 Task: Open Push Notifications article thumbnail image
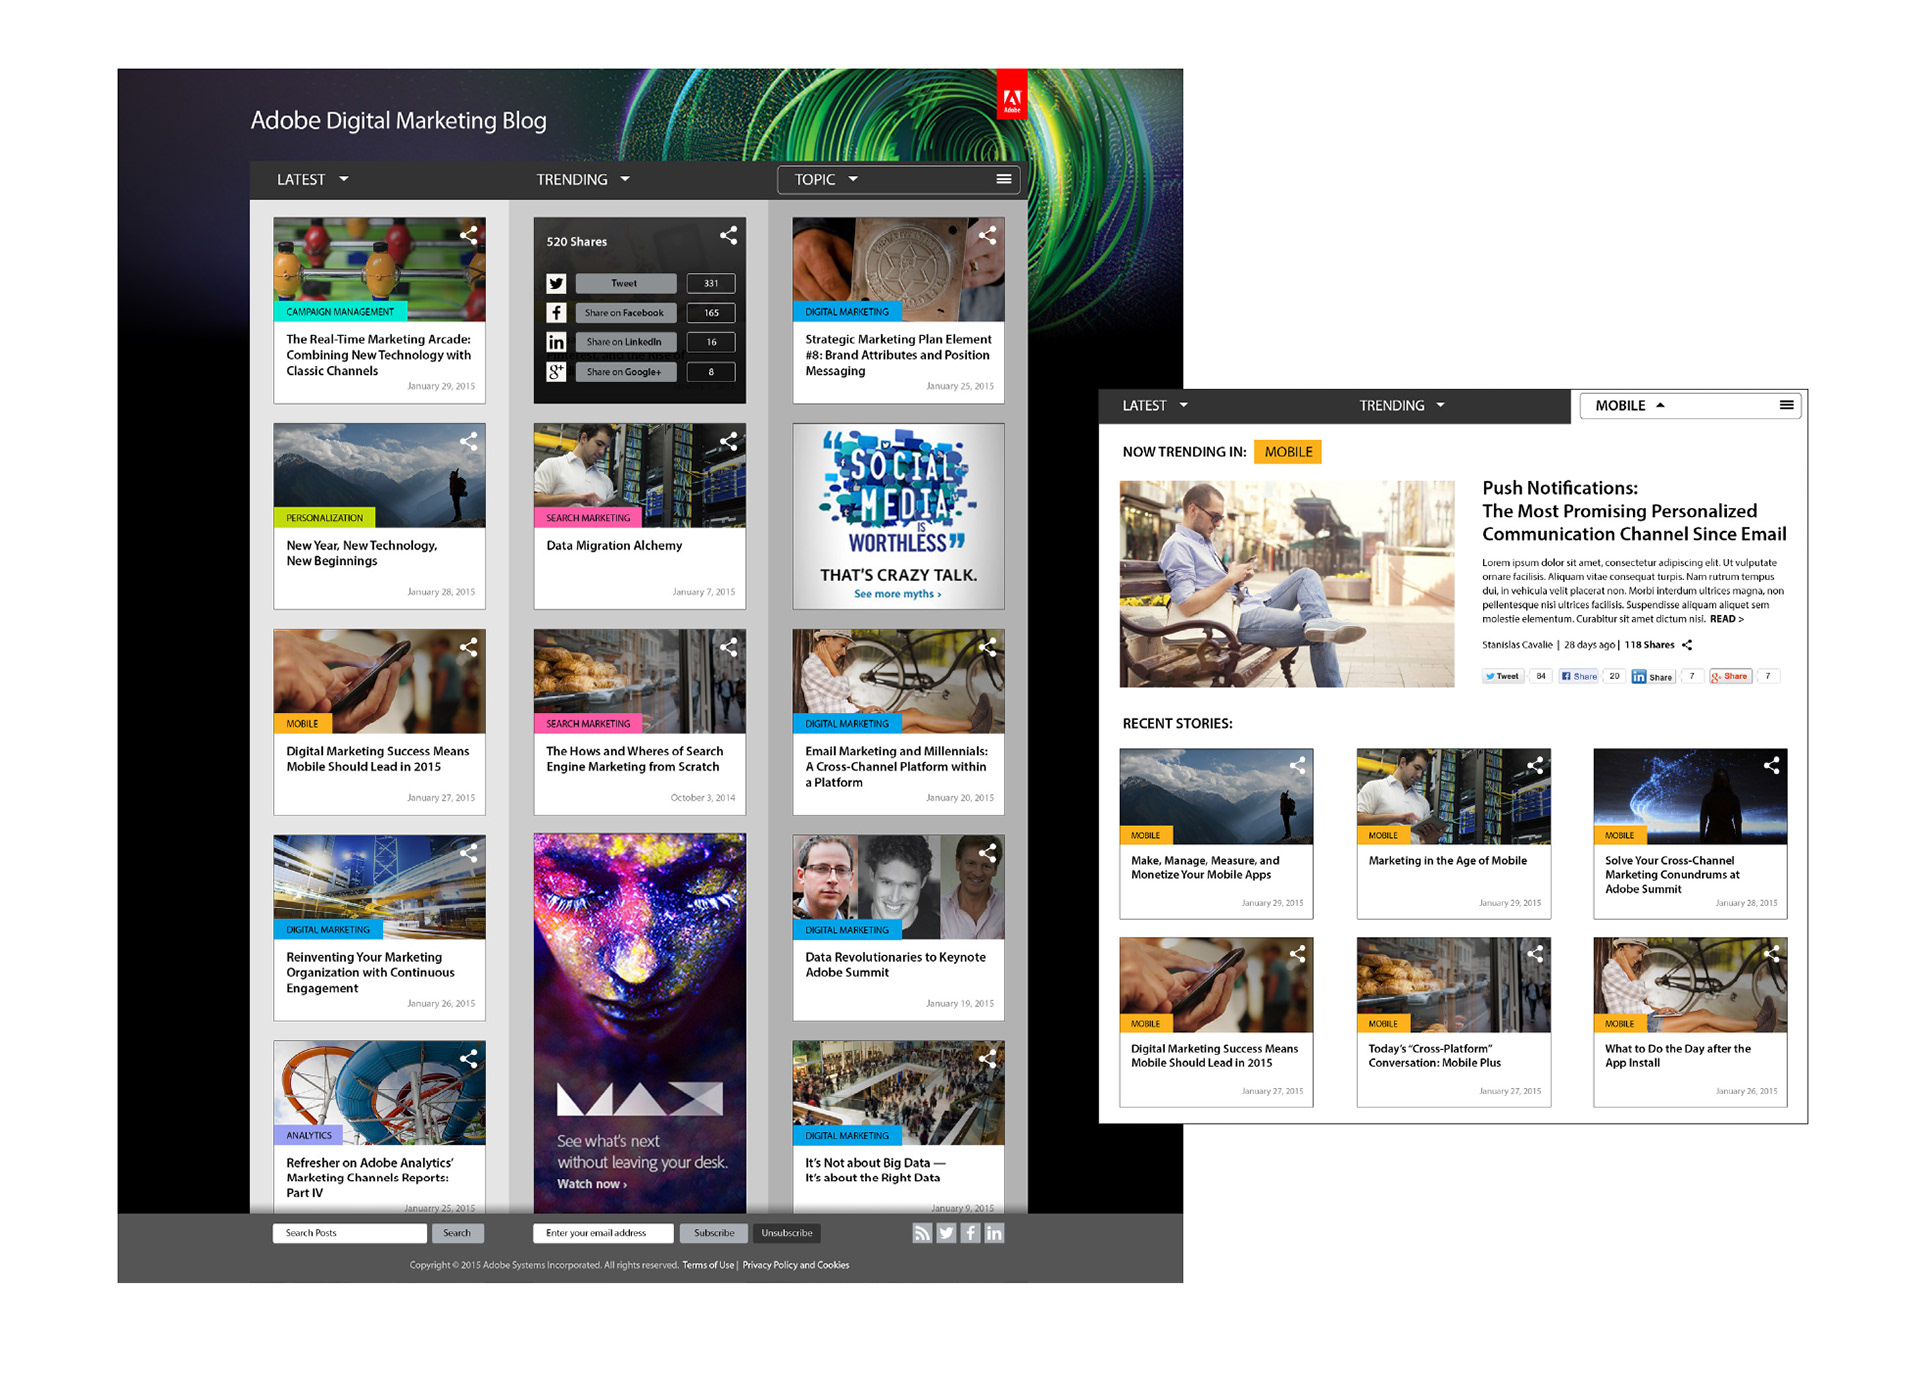(1286, 584)
